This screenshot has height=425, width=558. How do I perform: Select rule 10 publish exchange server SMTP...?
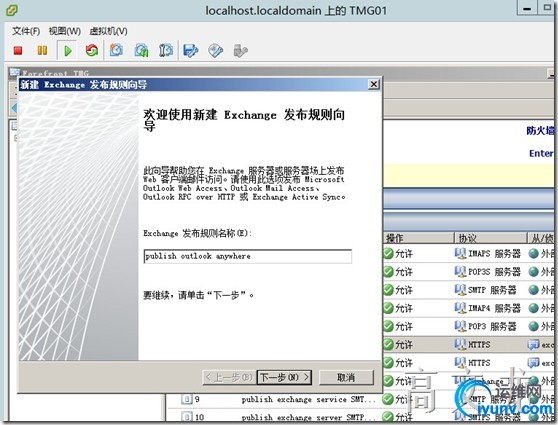point(308,417)
